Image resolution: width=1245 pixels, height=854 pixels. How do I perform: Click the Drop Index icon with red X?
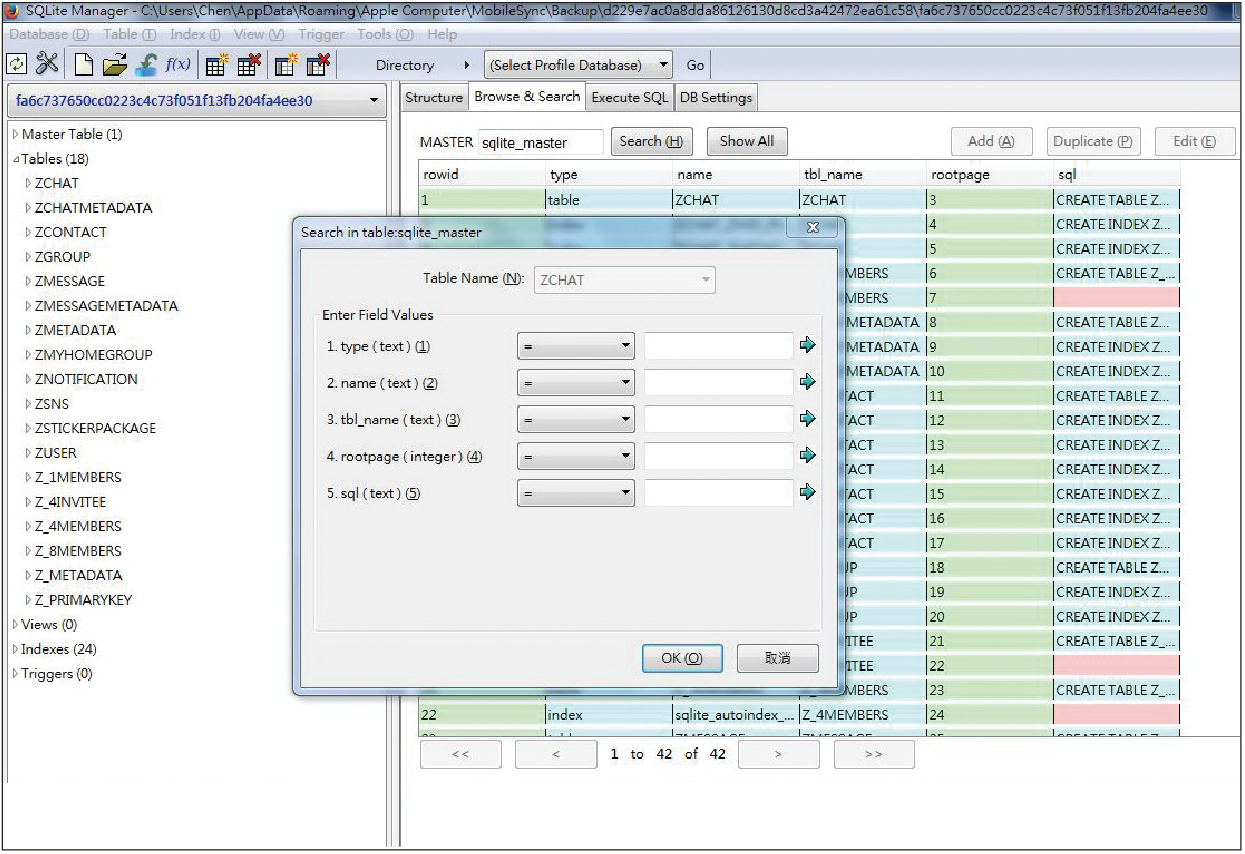318,65
